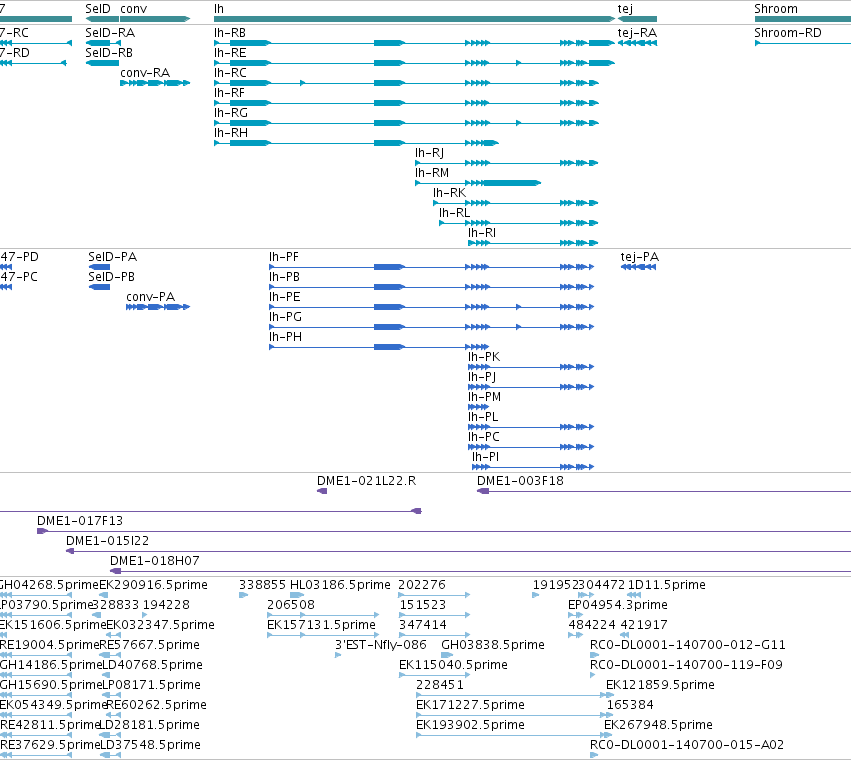851x760 pixels.
Task: Select the Ih gene bar
Action: pos(414,19)
